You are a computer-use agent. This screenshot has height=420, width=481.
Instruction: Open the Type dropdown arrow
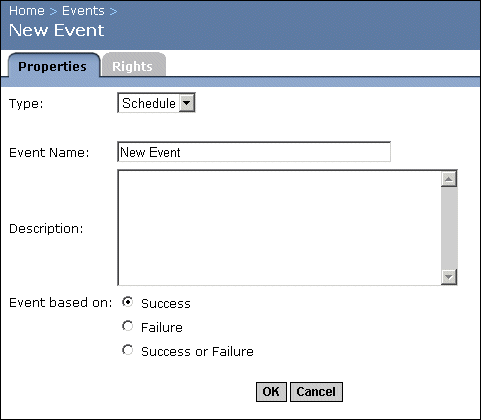coord(187,103)
